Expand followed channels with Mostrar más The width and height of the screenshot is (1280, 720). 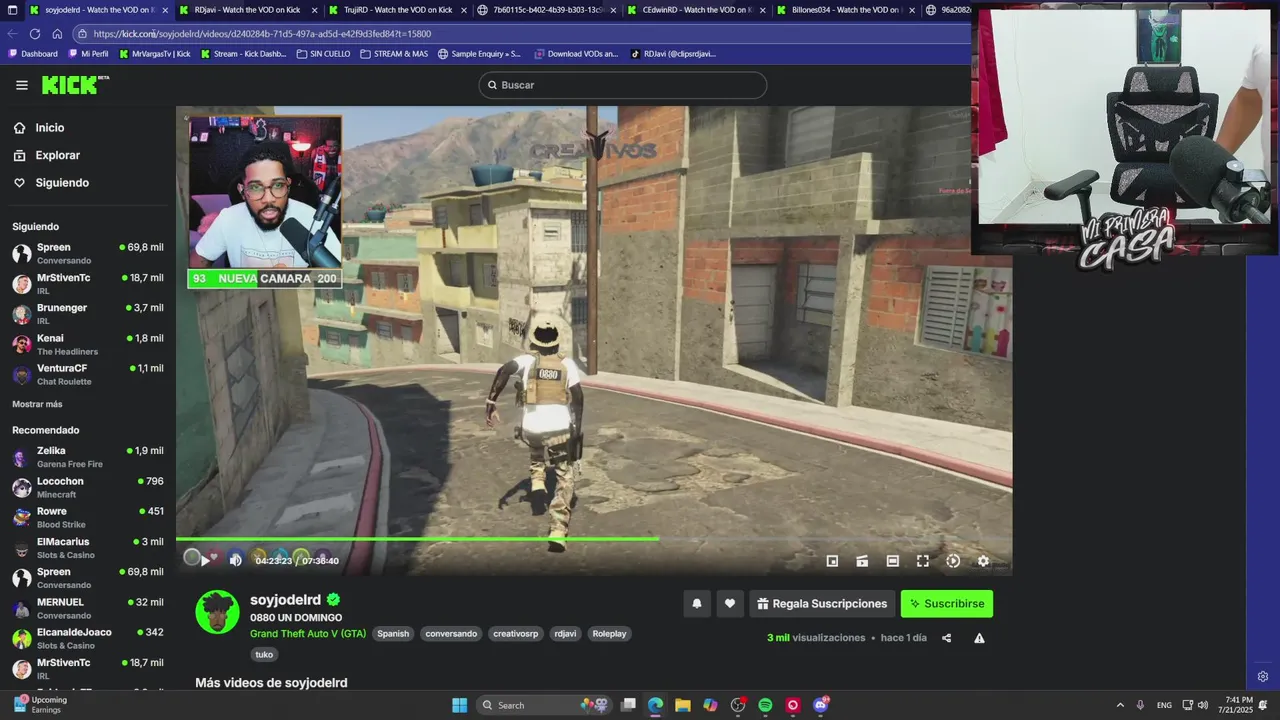[x=37, y=404]
